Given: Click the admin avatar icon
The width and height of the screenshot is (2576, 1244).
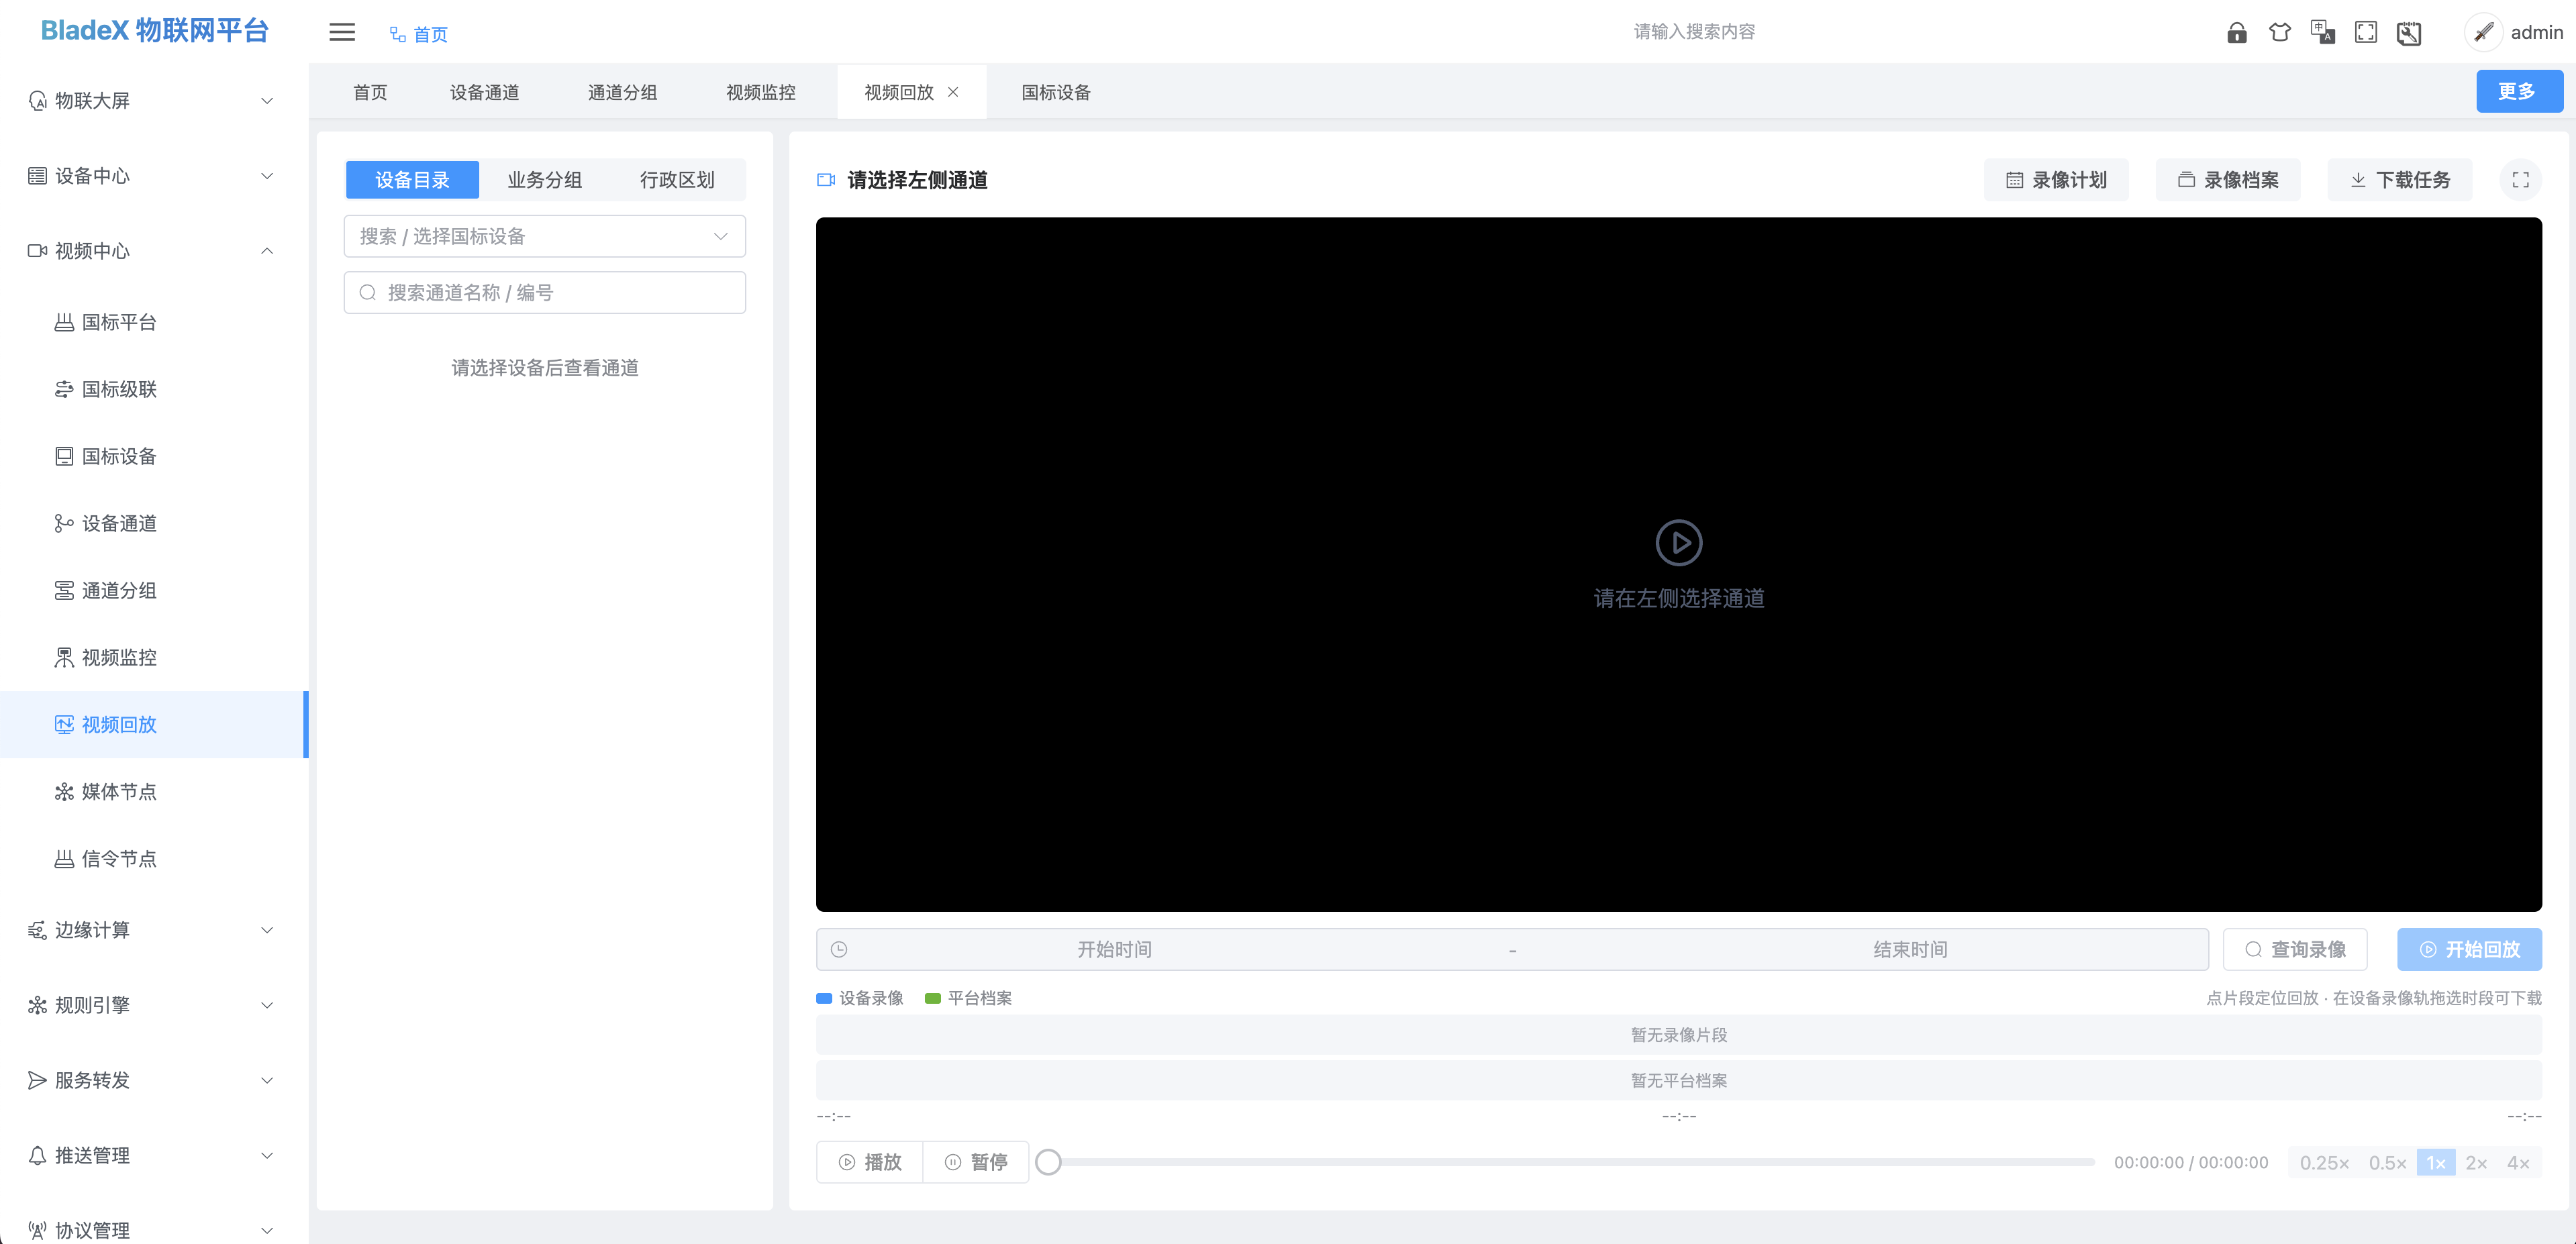Looking at the screenshot, I should tap(2483, 32).
